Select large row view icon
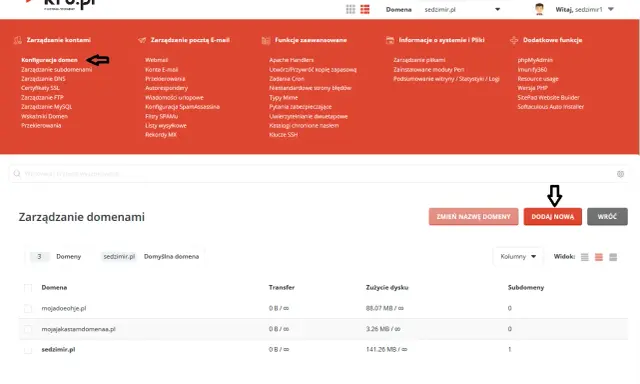640x384 pixels. tap(613, 257)
